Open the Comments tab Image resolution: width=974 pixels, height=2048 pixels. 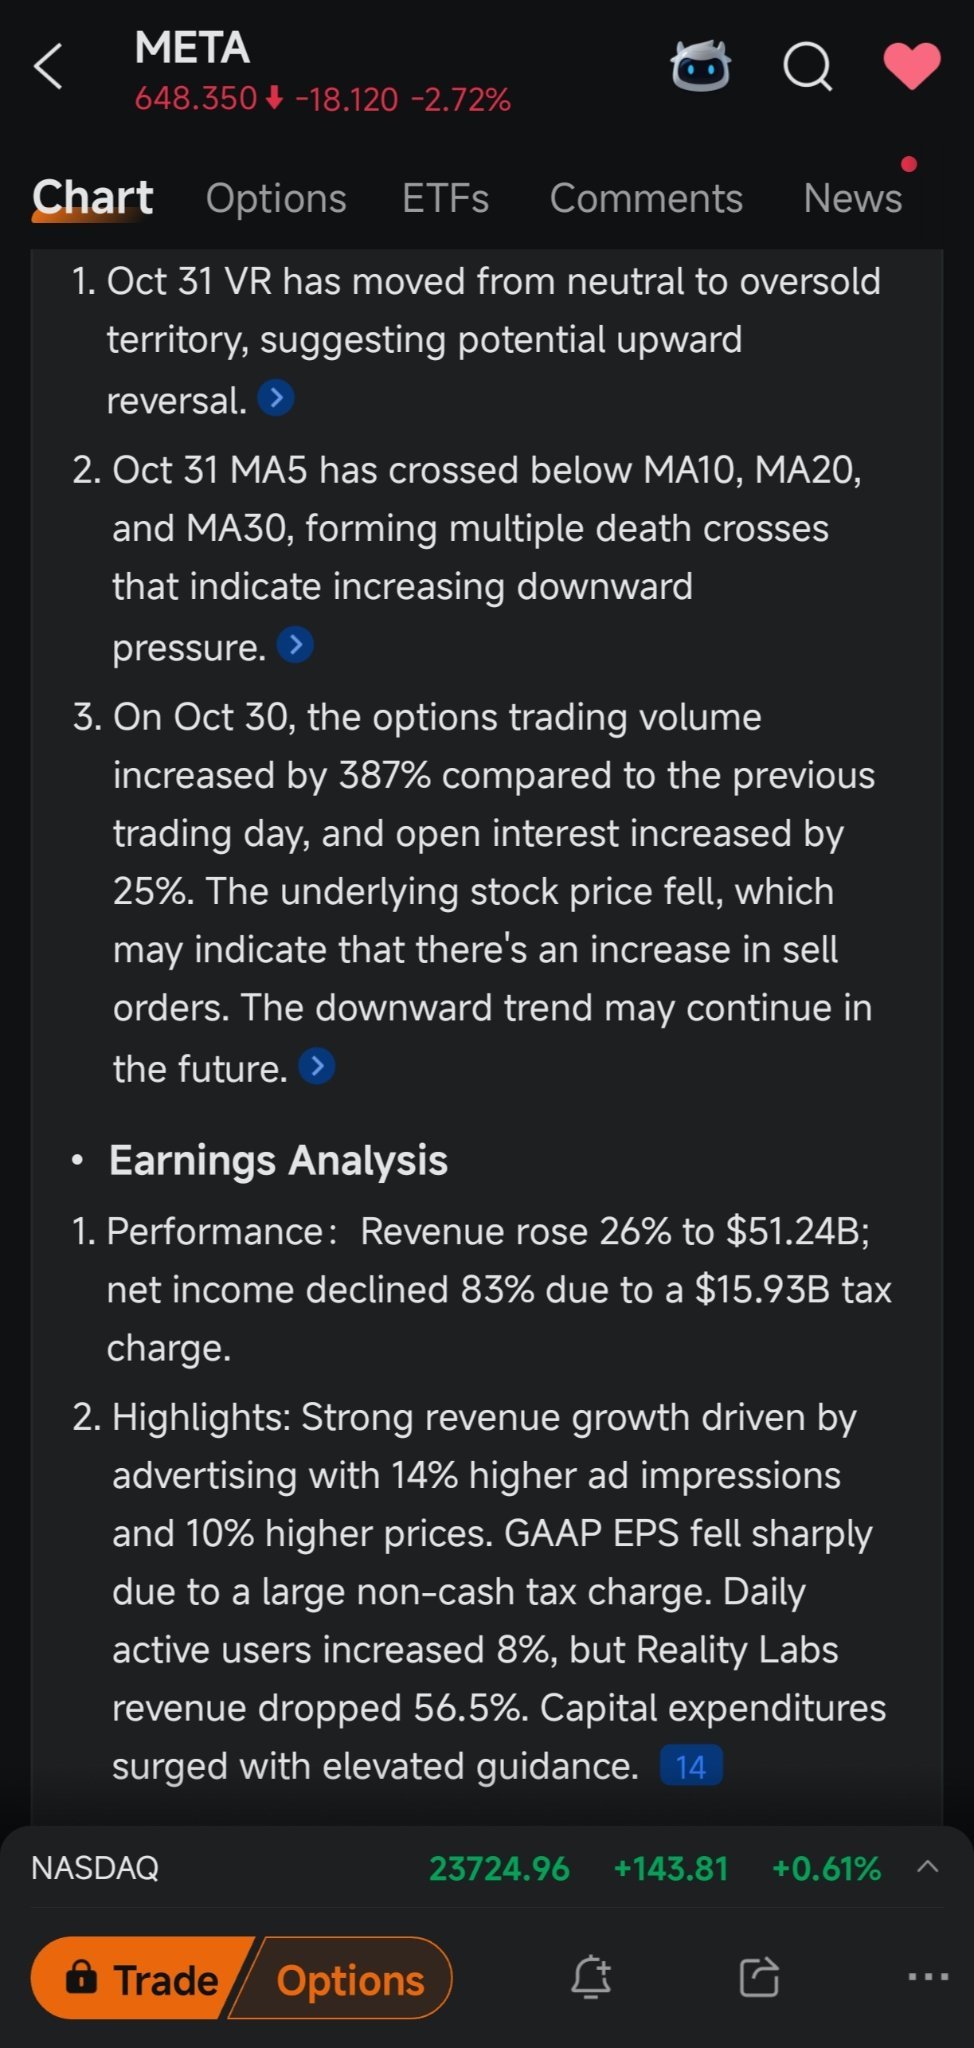[x=646, y=198]
